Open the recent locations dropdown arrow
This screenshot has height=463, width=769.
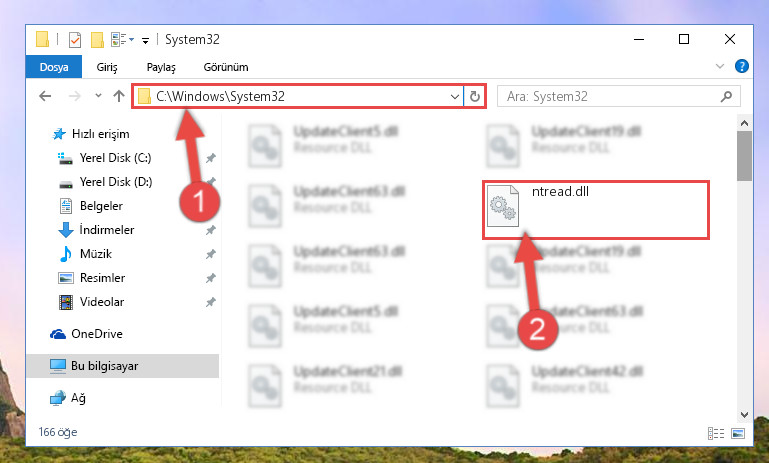[98, 96]
